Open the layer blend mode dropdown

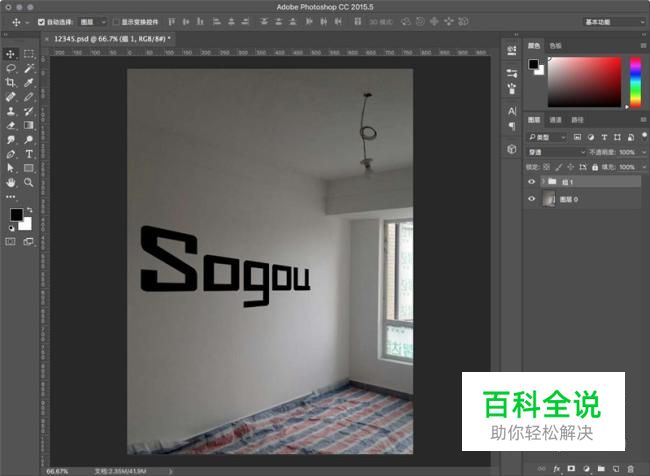tap(556, 152)
